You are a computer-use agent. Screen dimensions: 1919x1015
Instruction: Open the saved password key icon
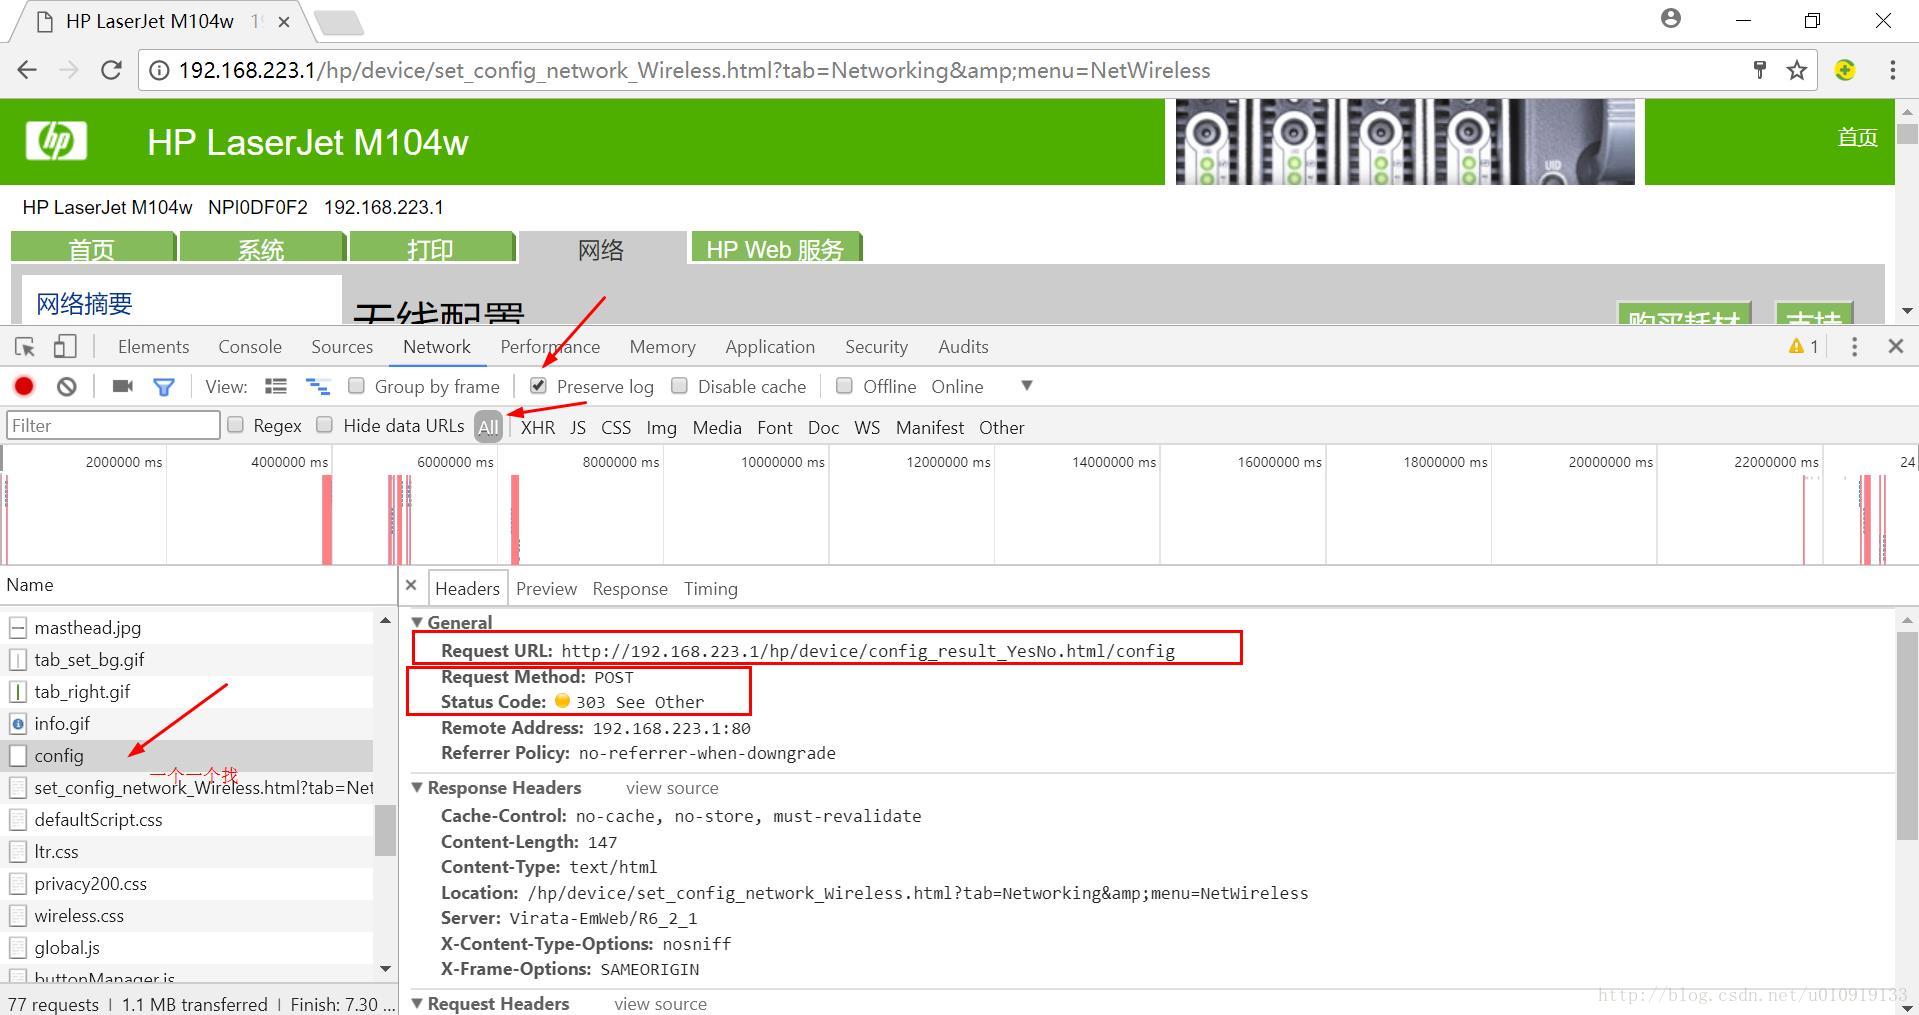[1760, 70]
